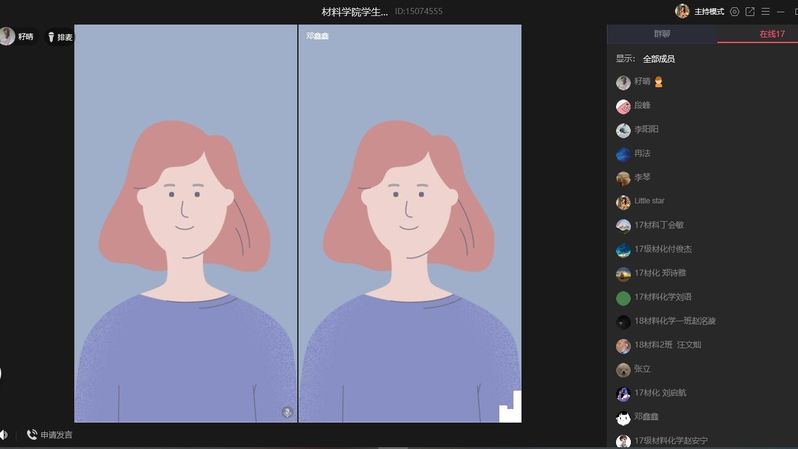Switch to the 群聊 group chat tab

pos(662,34)
